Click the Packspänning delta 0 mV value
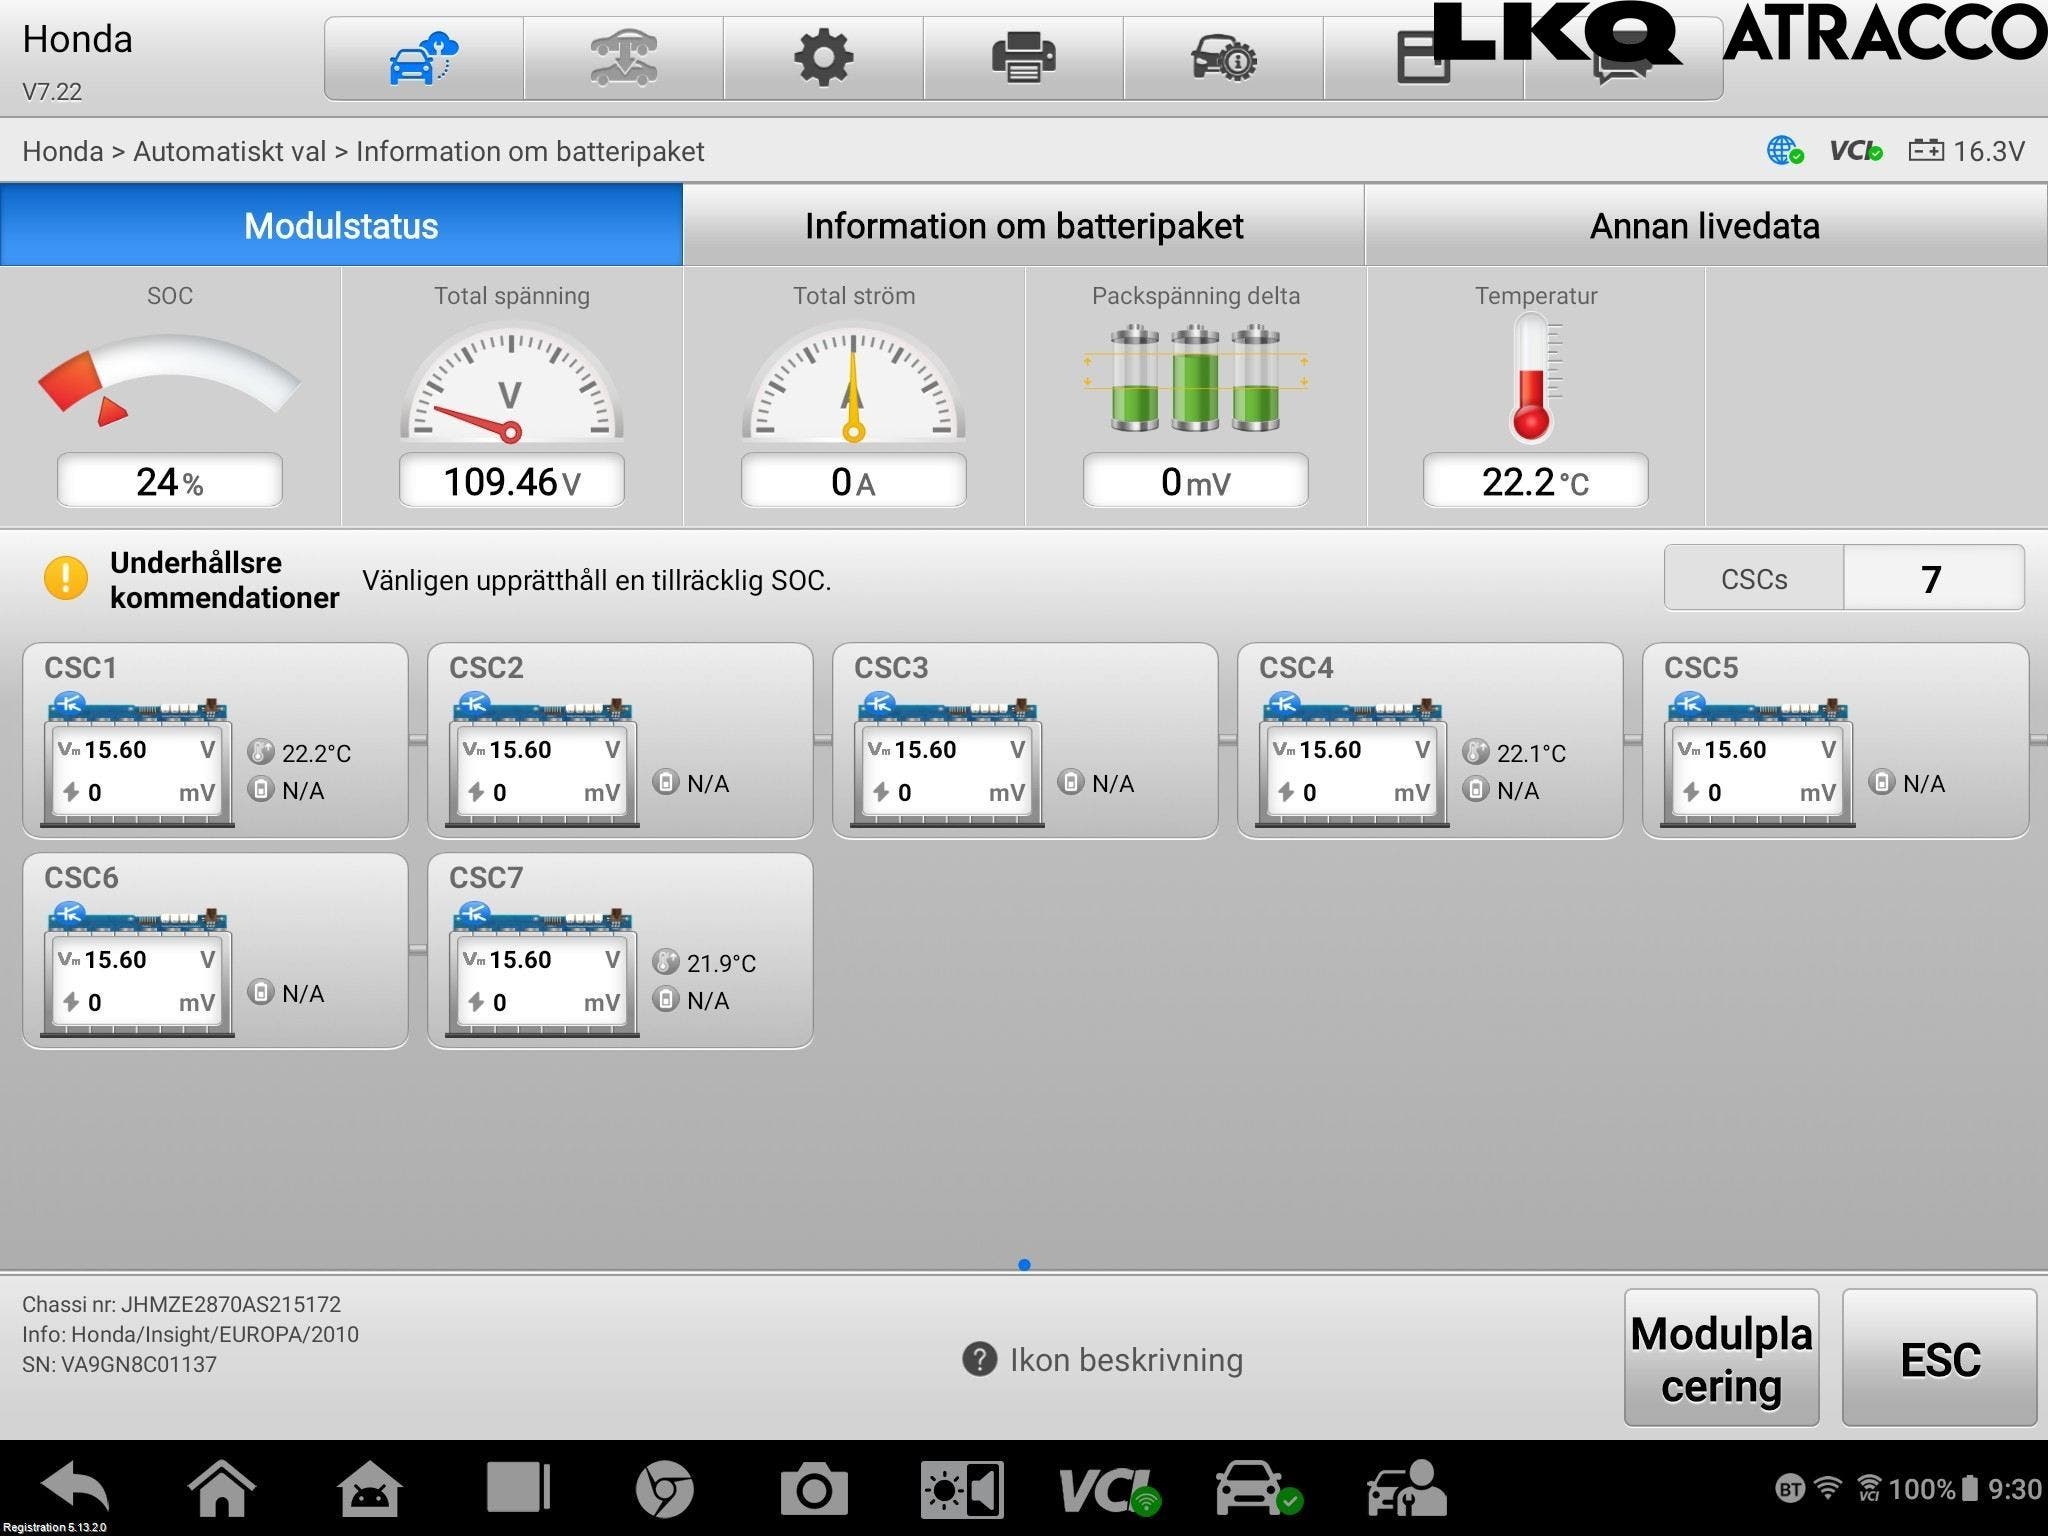This screenshot has height=1536, width=2048. point(1195,481)
